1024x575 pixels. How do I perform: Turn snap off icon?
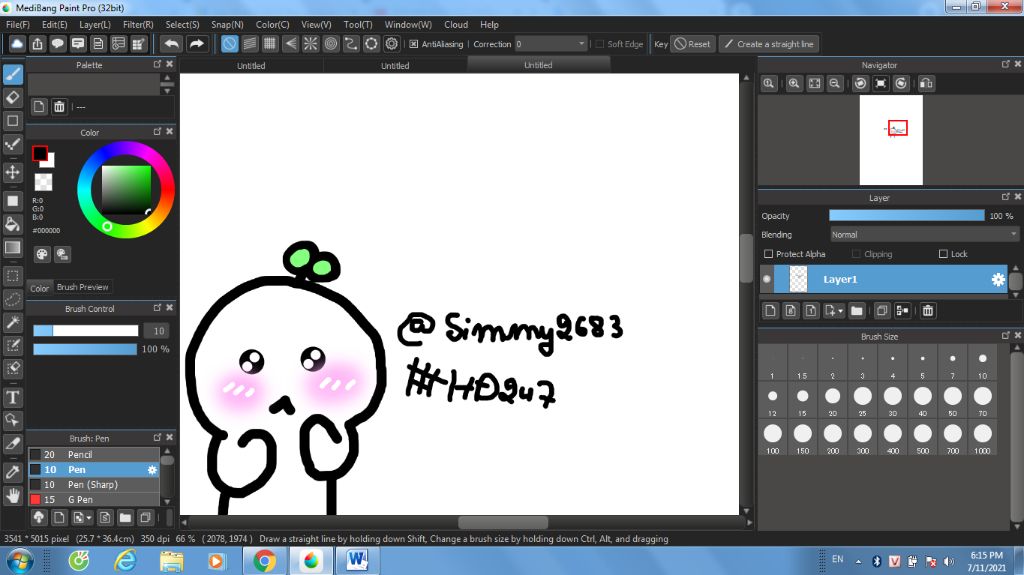pos(229,44)
